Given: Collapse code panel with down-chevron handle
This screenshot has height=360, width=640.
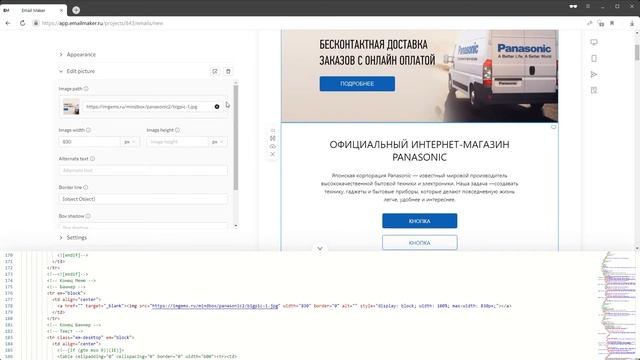Looking at the screenshot, I should pos(320,248).
